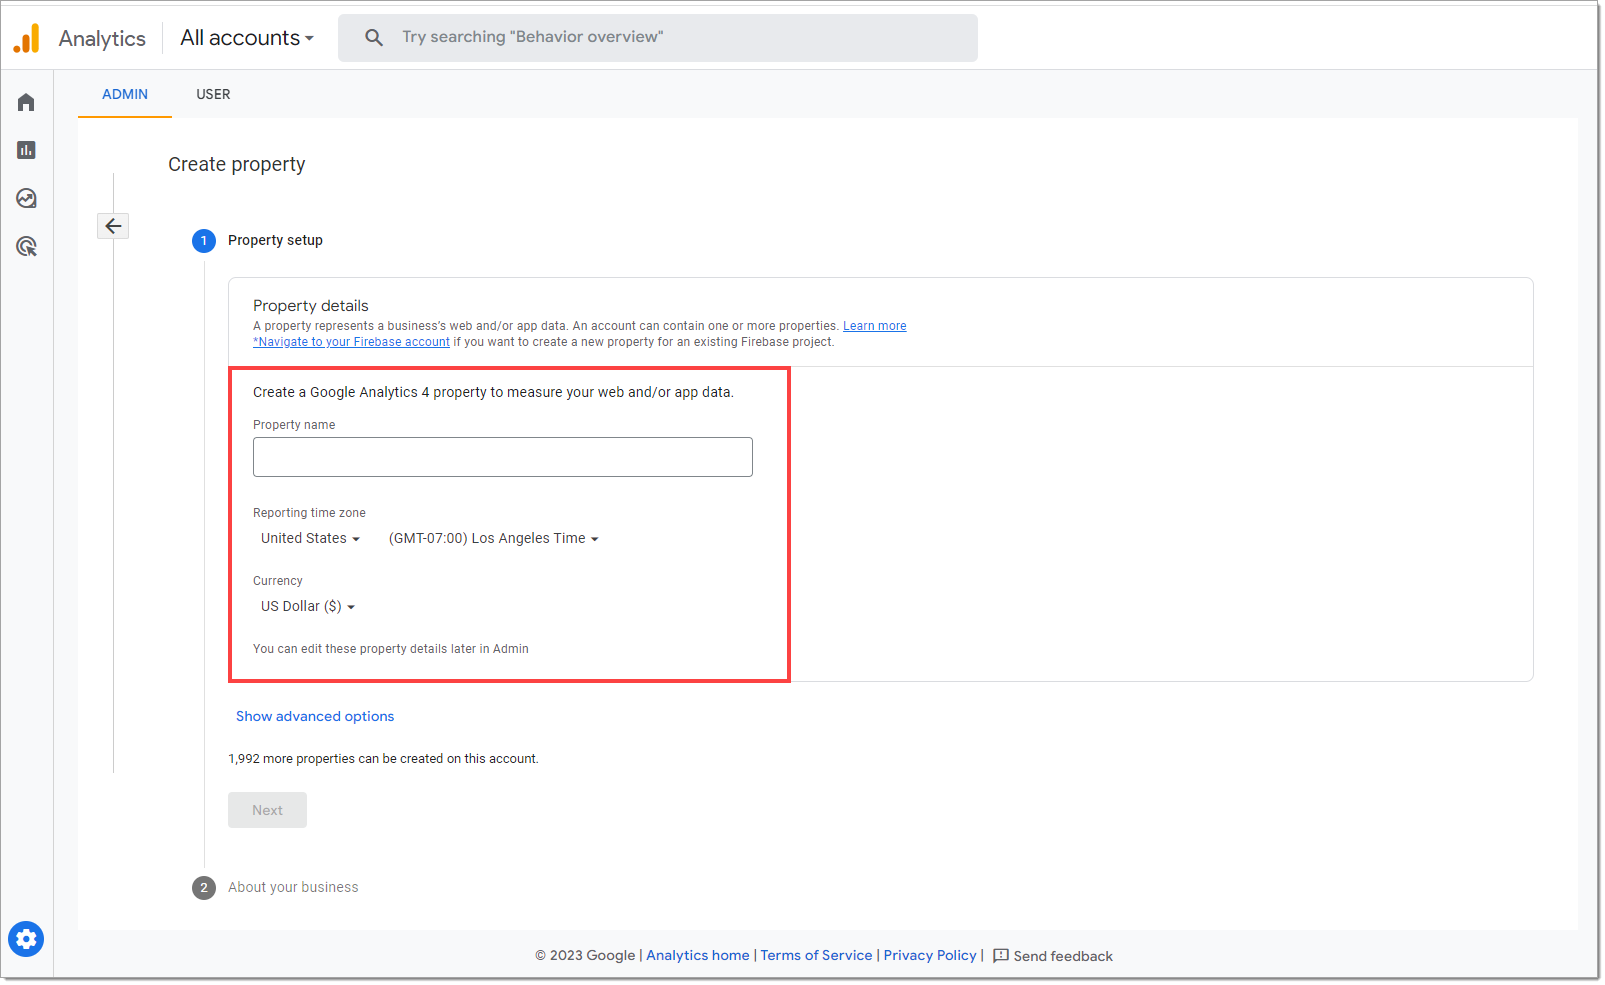Click the Google Analytics logo
Viewport: 1605px width, 985px height.
pos(27,38)
